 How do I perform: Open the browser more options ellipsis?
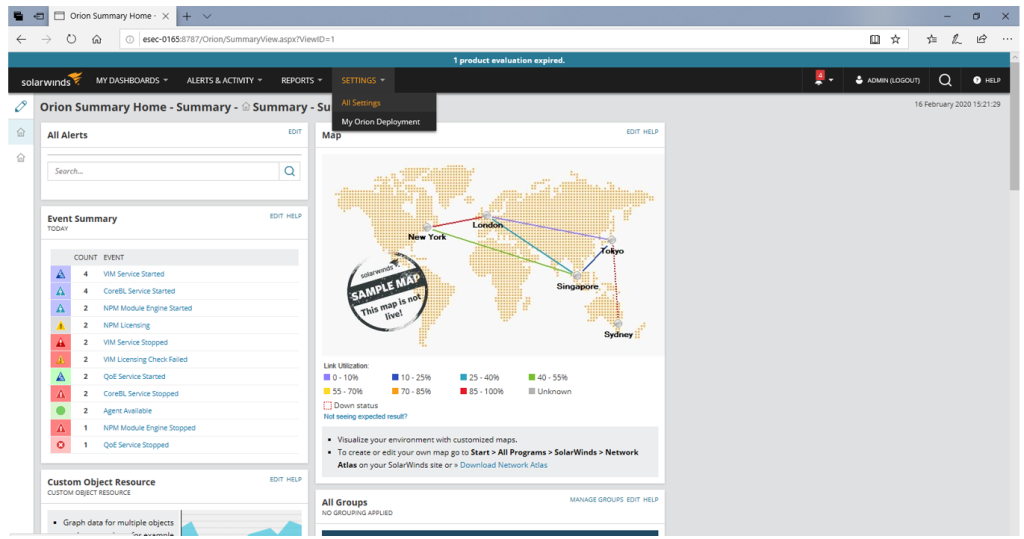click(x=1007, y=39)
